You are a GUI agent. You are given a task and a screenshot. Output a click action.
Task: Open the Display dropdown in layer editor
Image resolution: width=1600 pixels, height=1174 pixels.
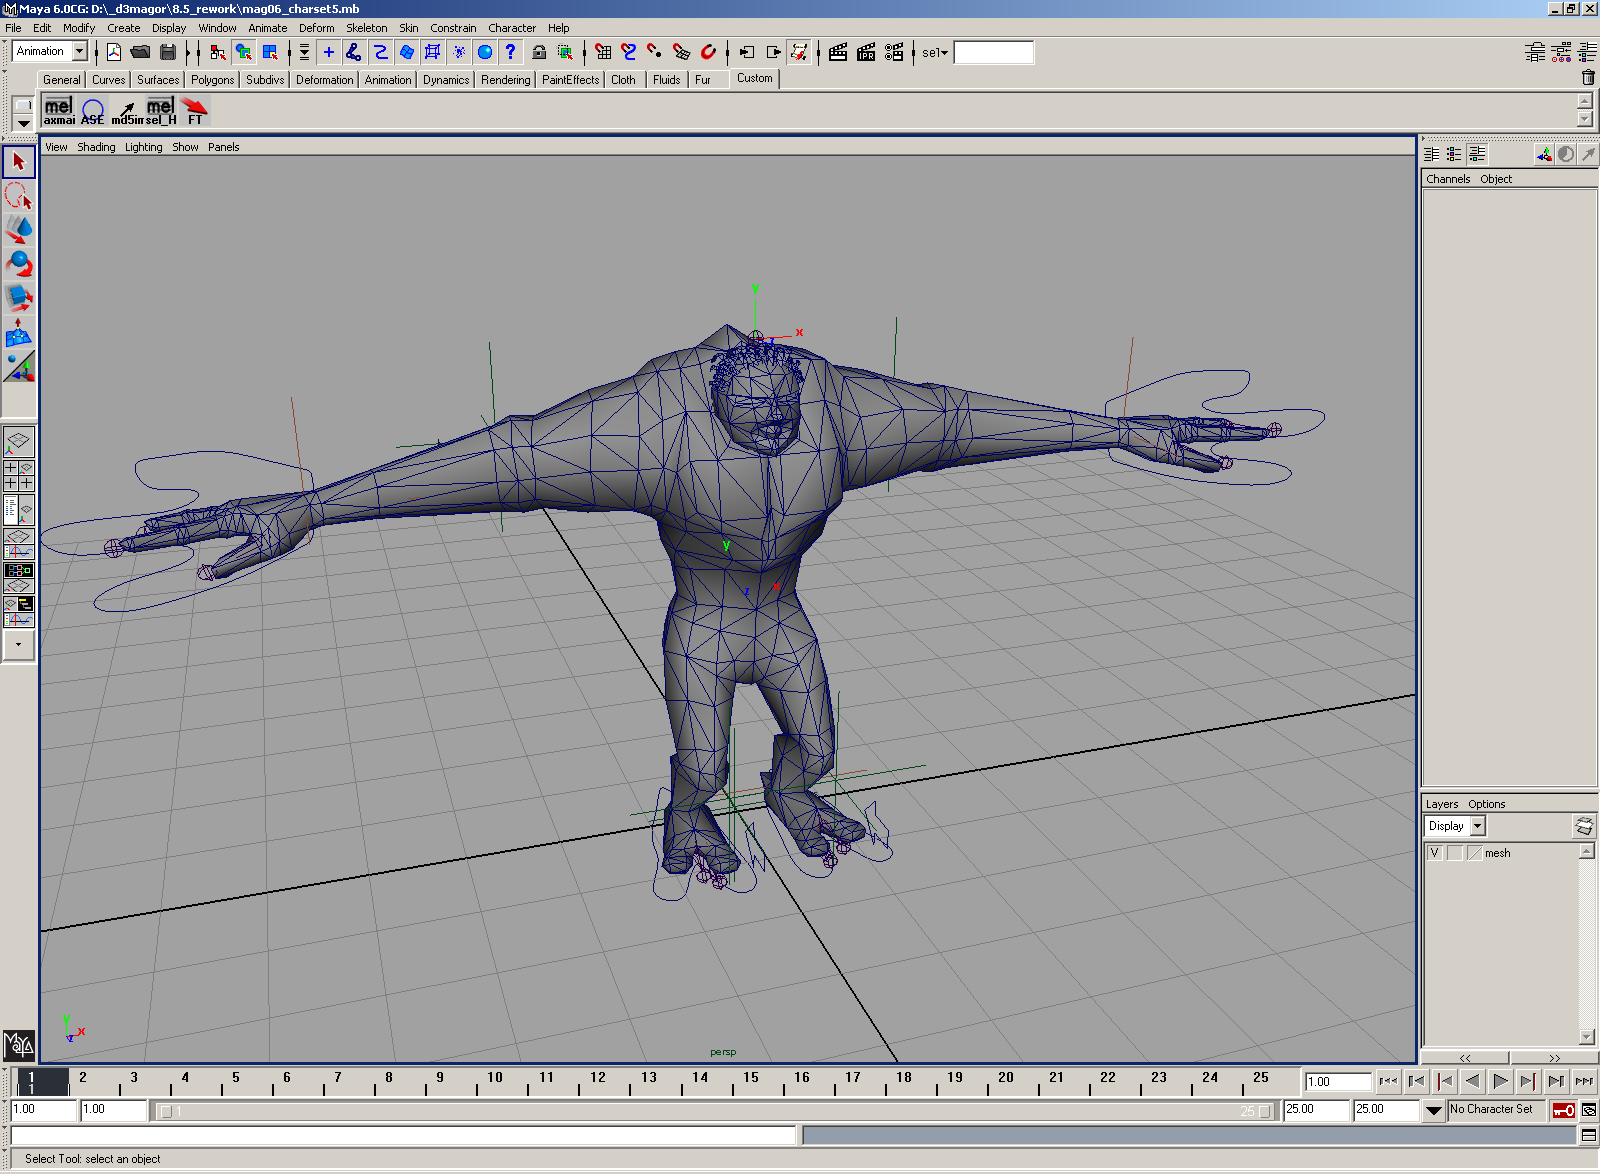[x=1478, y=826]
